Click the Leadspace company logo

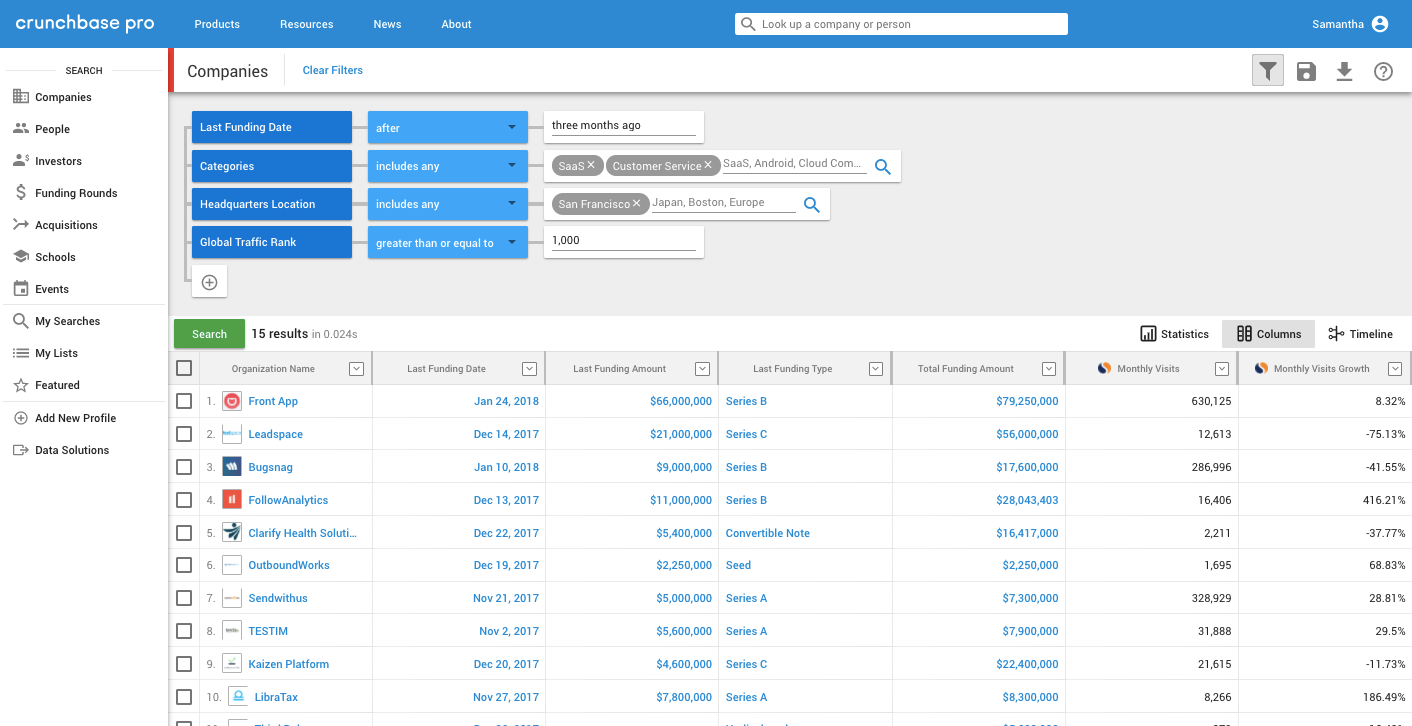(x=232, y=434)
